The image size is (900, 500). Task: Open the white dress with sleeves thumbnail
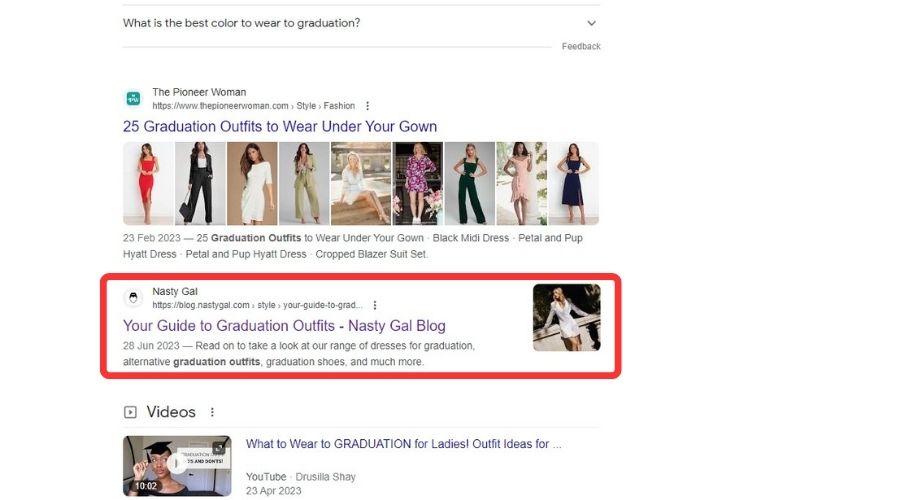coord(252,183)
